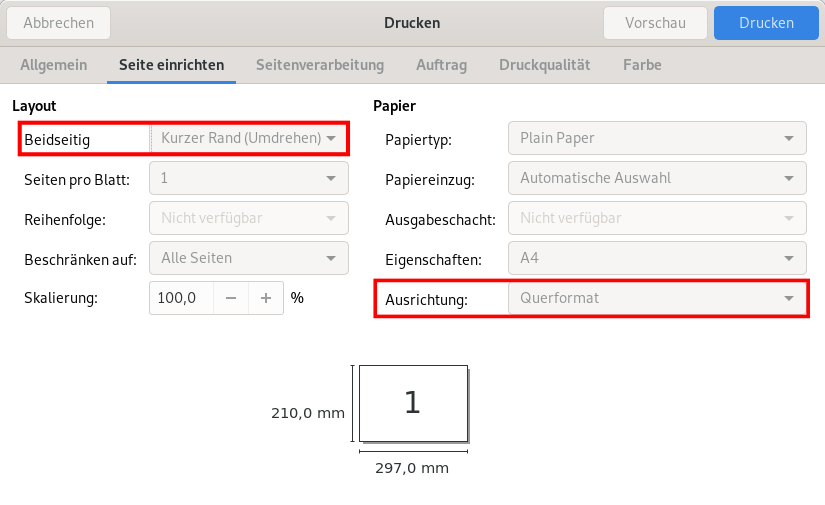Image resolution: width=825 pixels, height=505 pixels.
Task: Change the Ausrichtung dropdown from Querformat
Action: (x=656, y=298)
